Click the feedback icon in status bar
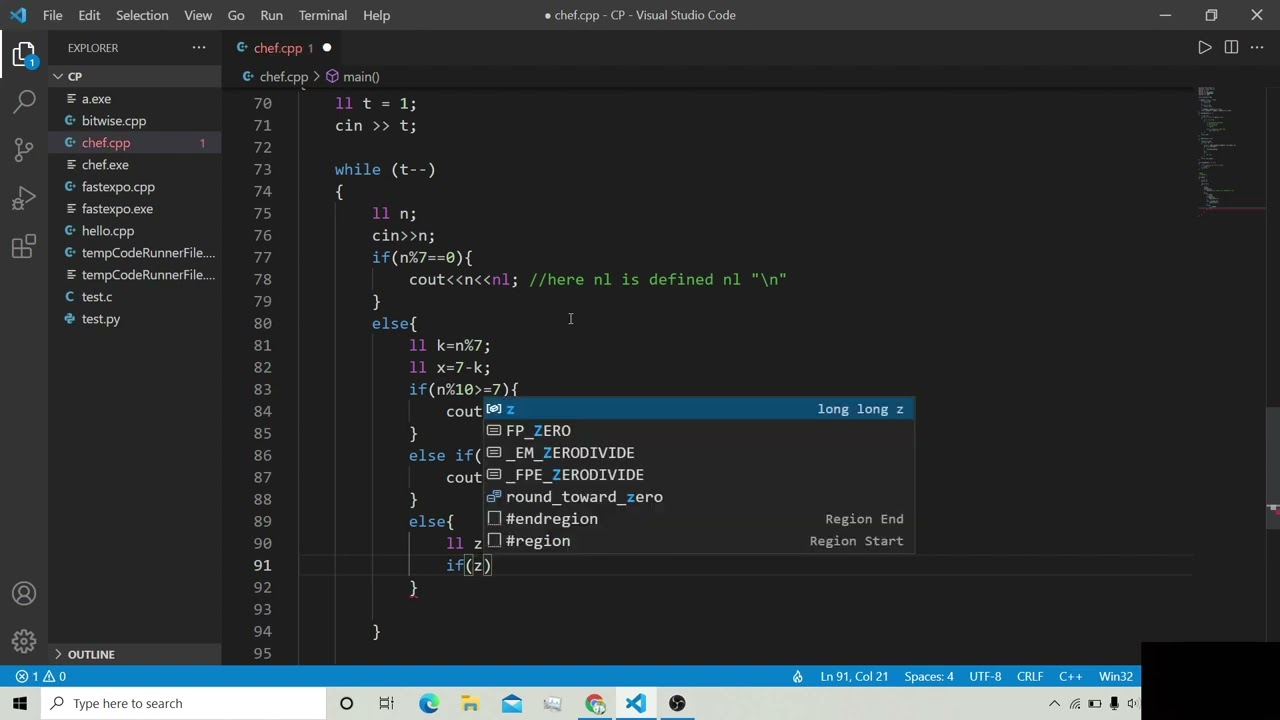Image resolution: width=1280 pixels, height=720 pixels. (x=798, y=677)
